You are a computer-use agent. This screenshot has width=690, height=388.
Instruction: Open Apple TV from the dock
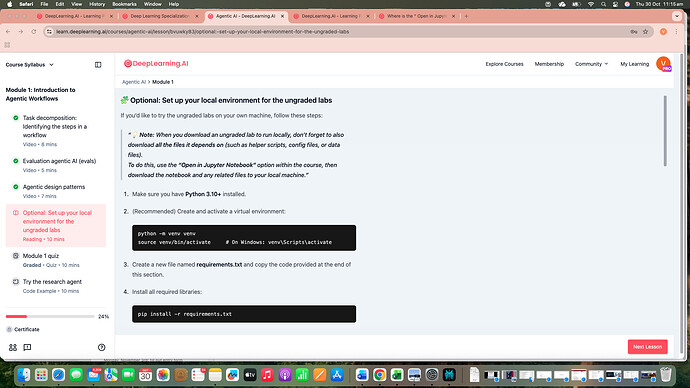pos(250,375)
